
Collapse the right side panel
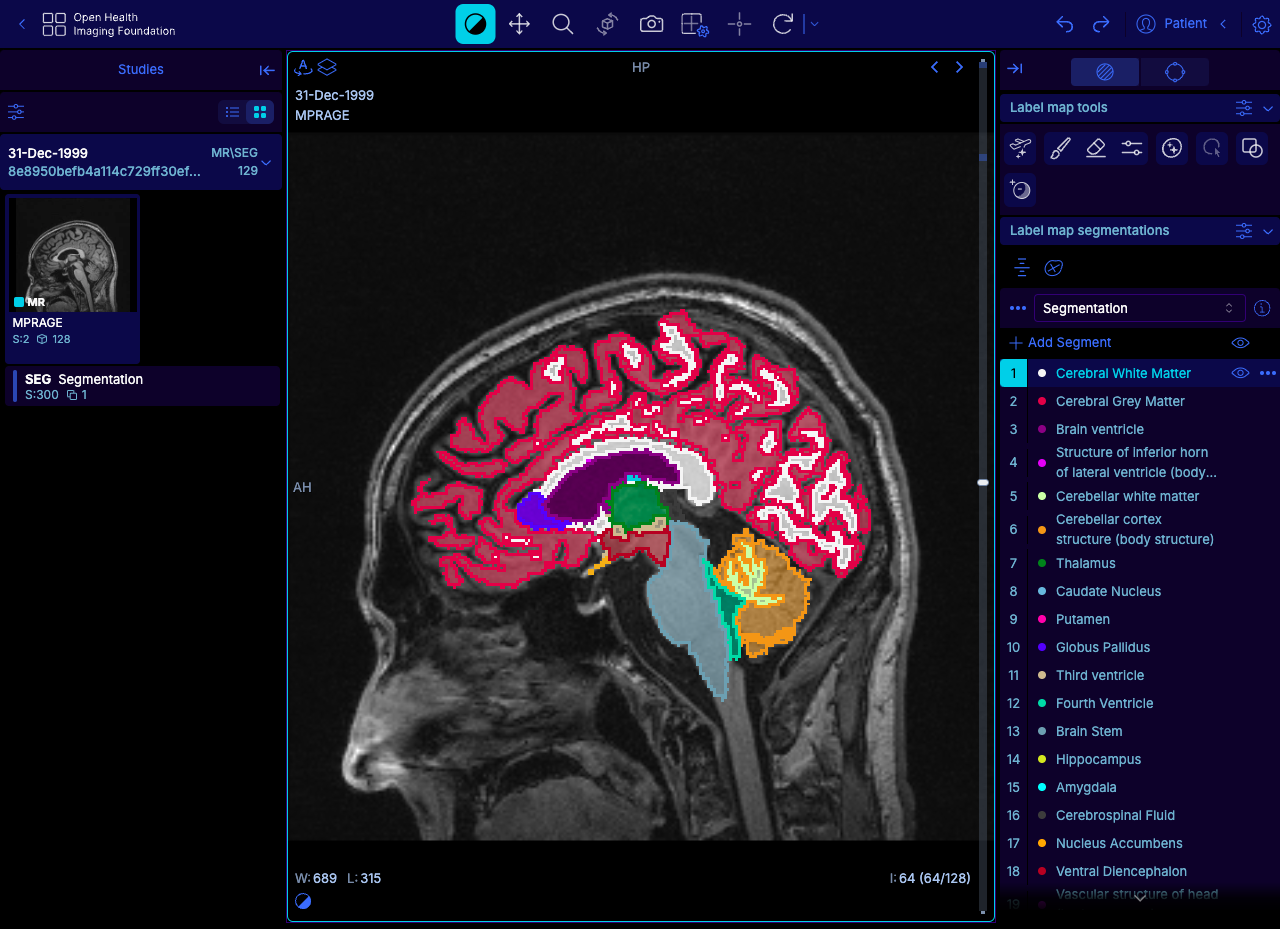click(x=1015, y=69)
